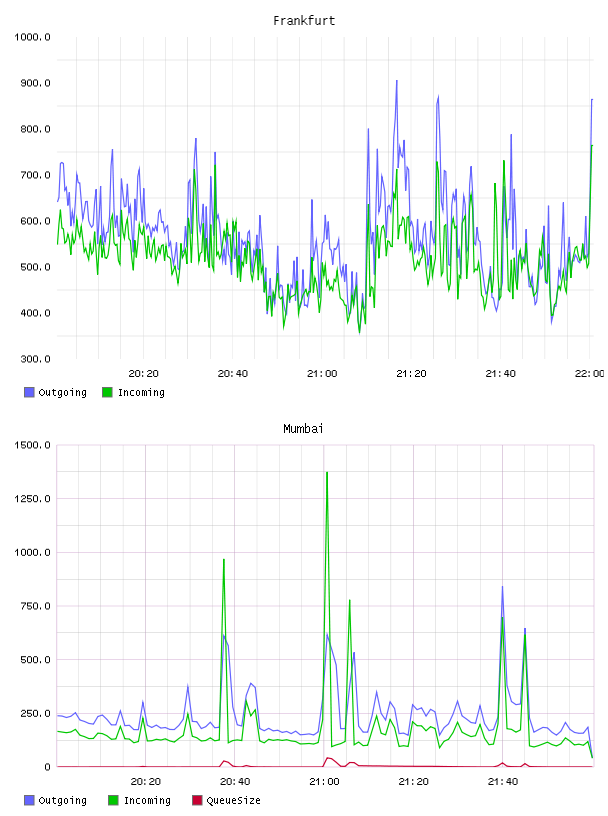Click the Outgoing legend label under Frankfurt
The image size is (608, 816).
(x=62, y=392)
